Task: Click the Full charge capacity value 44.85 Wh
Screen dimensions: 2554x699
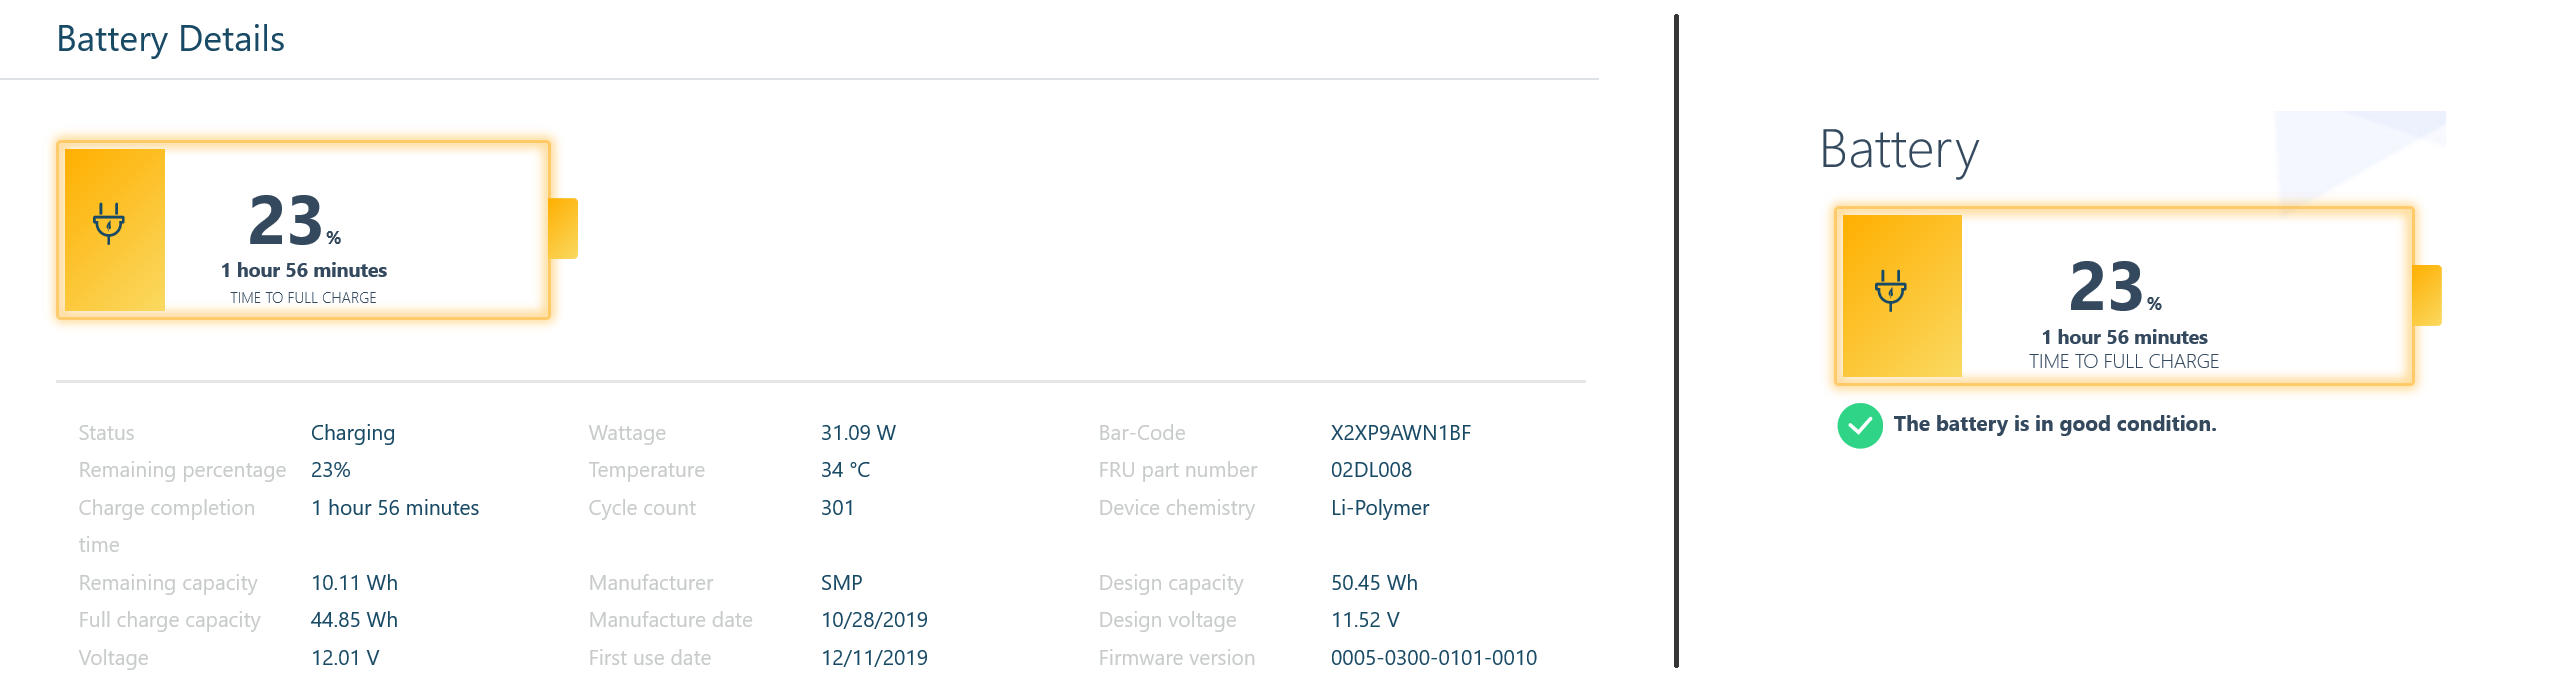Action: pos(354,620)
